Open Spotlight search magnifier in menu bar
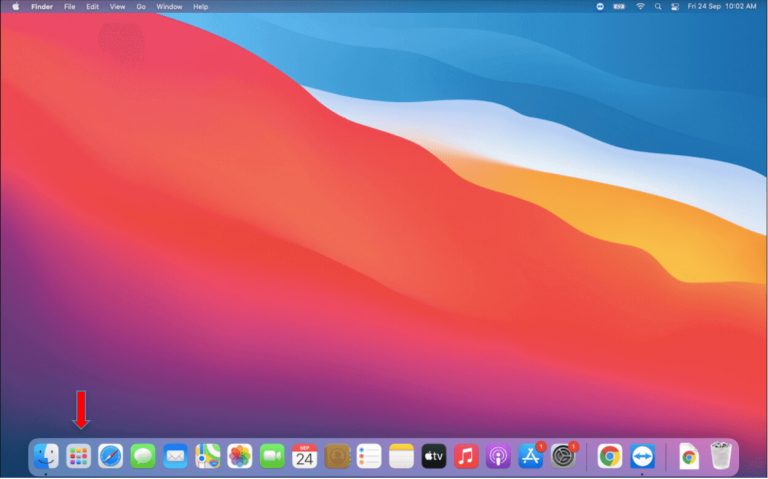The image size is (768, 479). coord(658,6)
